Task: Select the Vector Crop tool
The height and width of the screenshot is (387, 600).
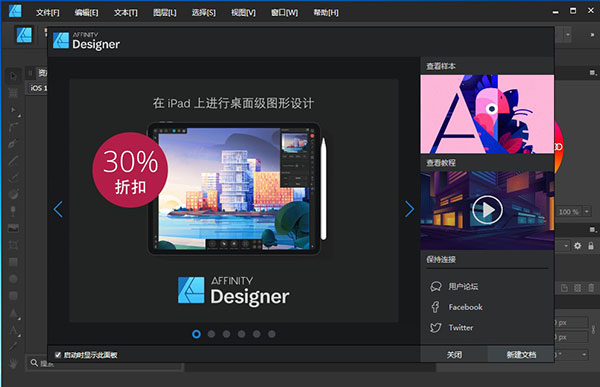Action: 13,245
